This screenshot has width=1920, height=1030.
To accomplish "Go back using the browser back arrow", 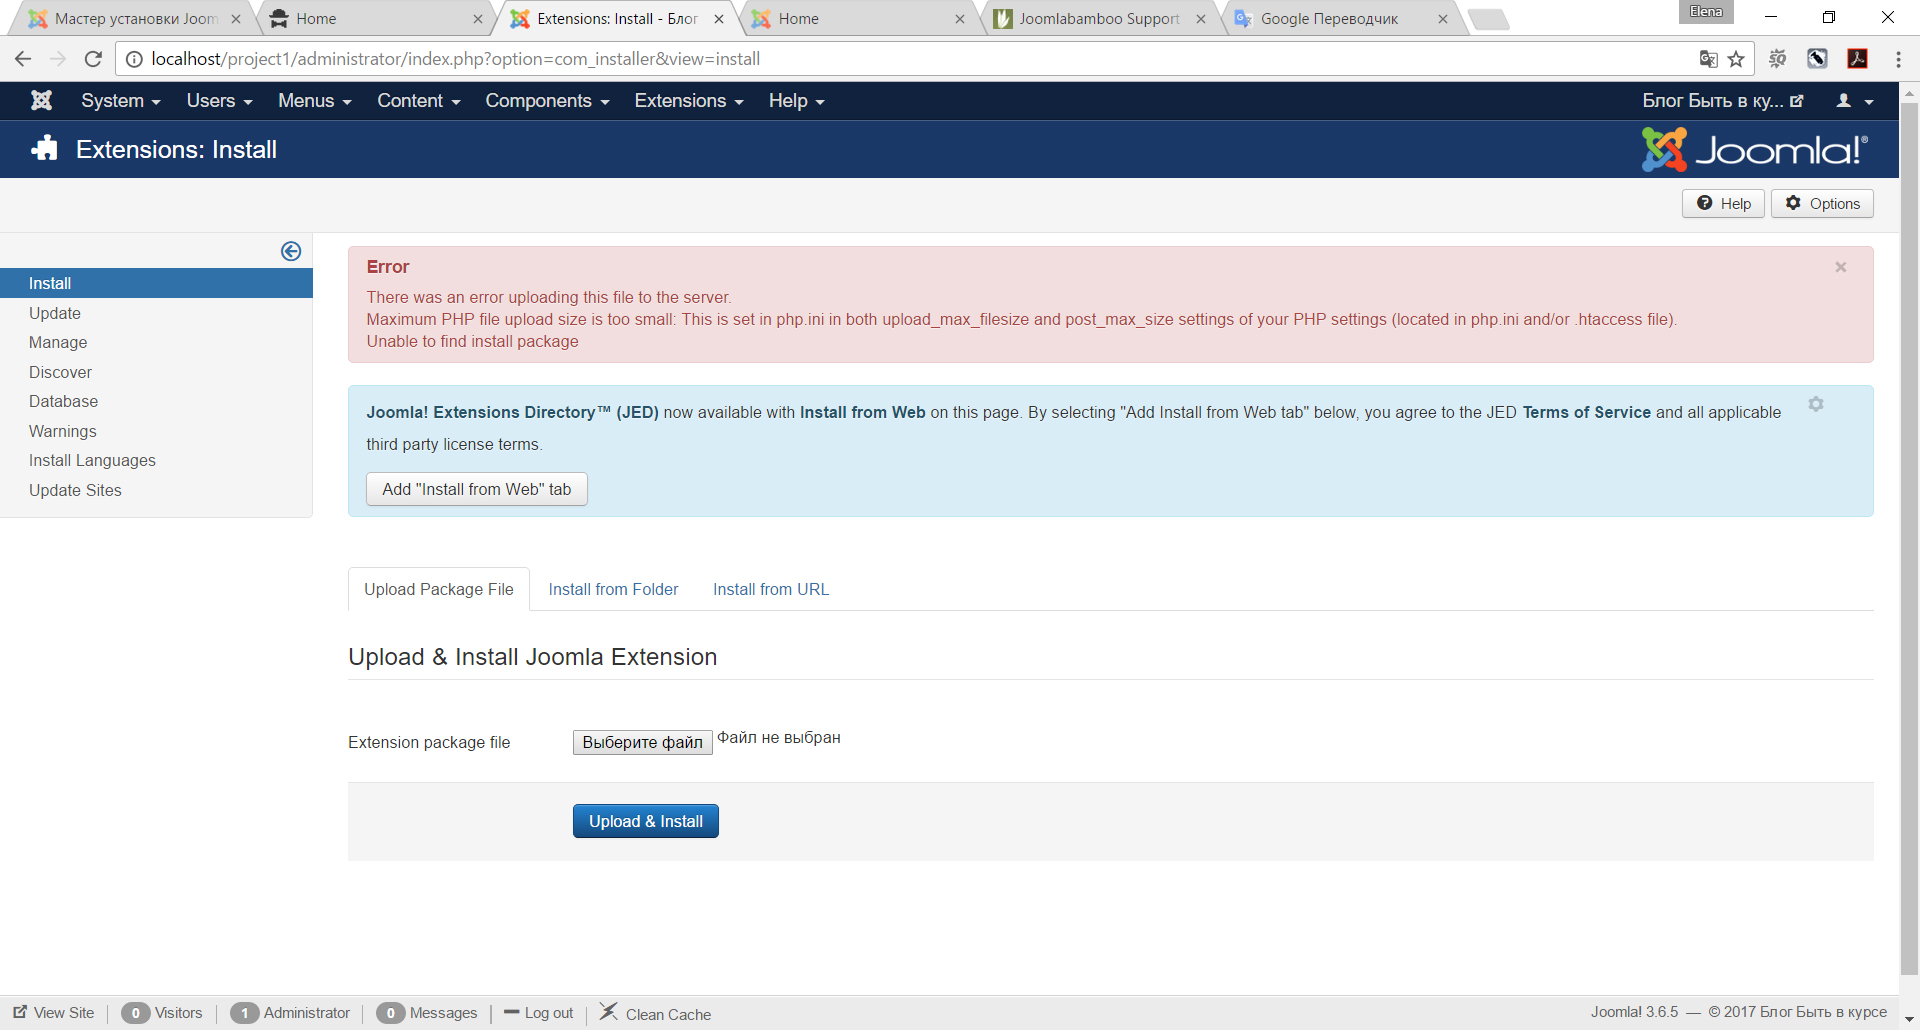I will point(23,59).
